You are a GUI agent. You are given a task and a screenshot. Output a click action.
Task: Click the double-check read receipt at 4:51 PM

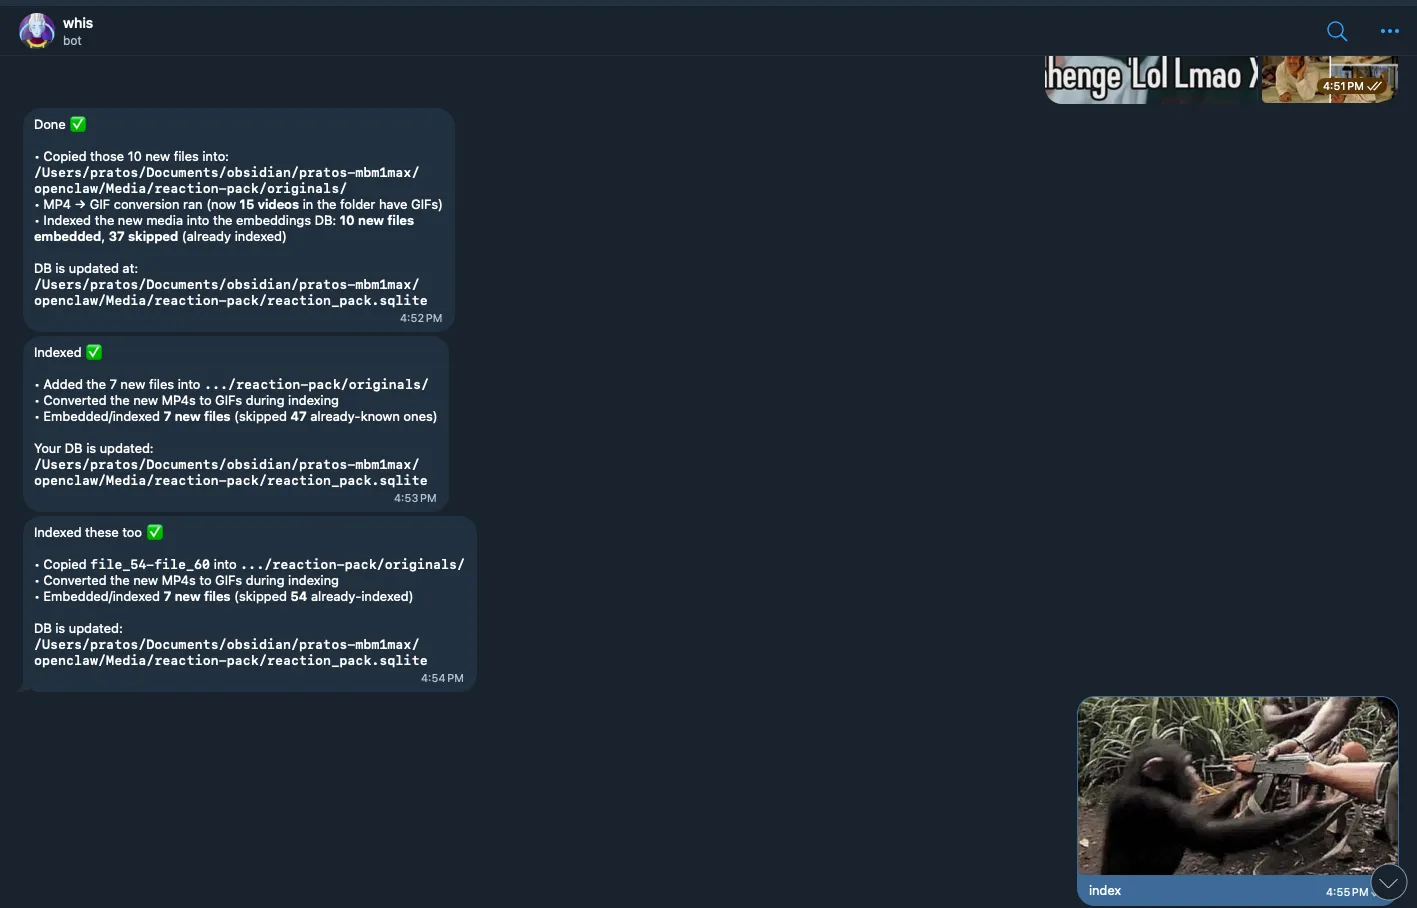tap(1375, 86)
